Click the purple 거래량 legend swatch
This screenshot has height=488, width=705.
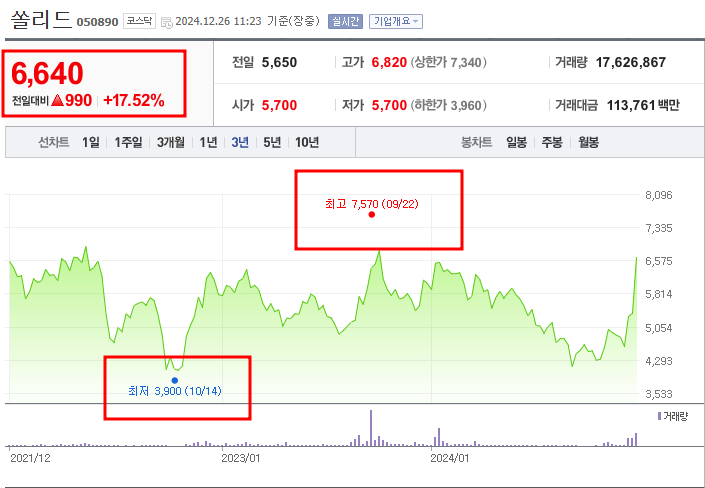(659, 416)
